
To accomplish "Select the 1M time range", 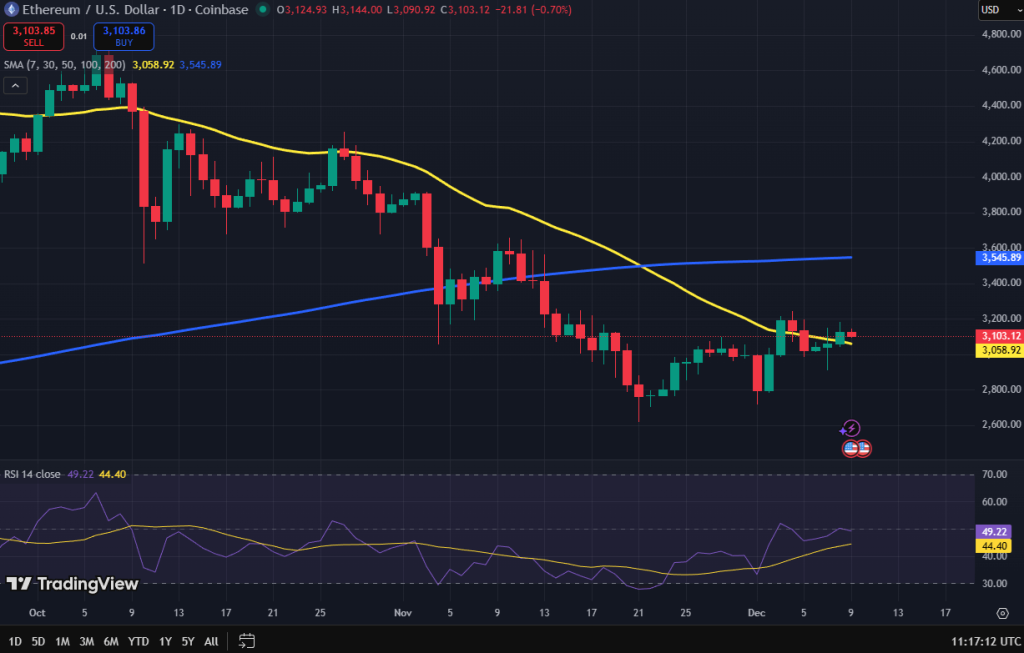I will point(62,641).
